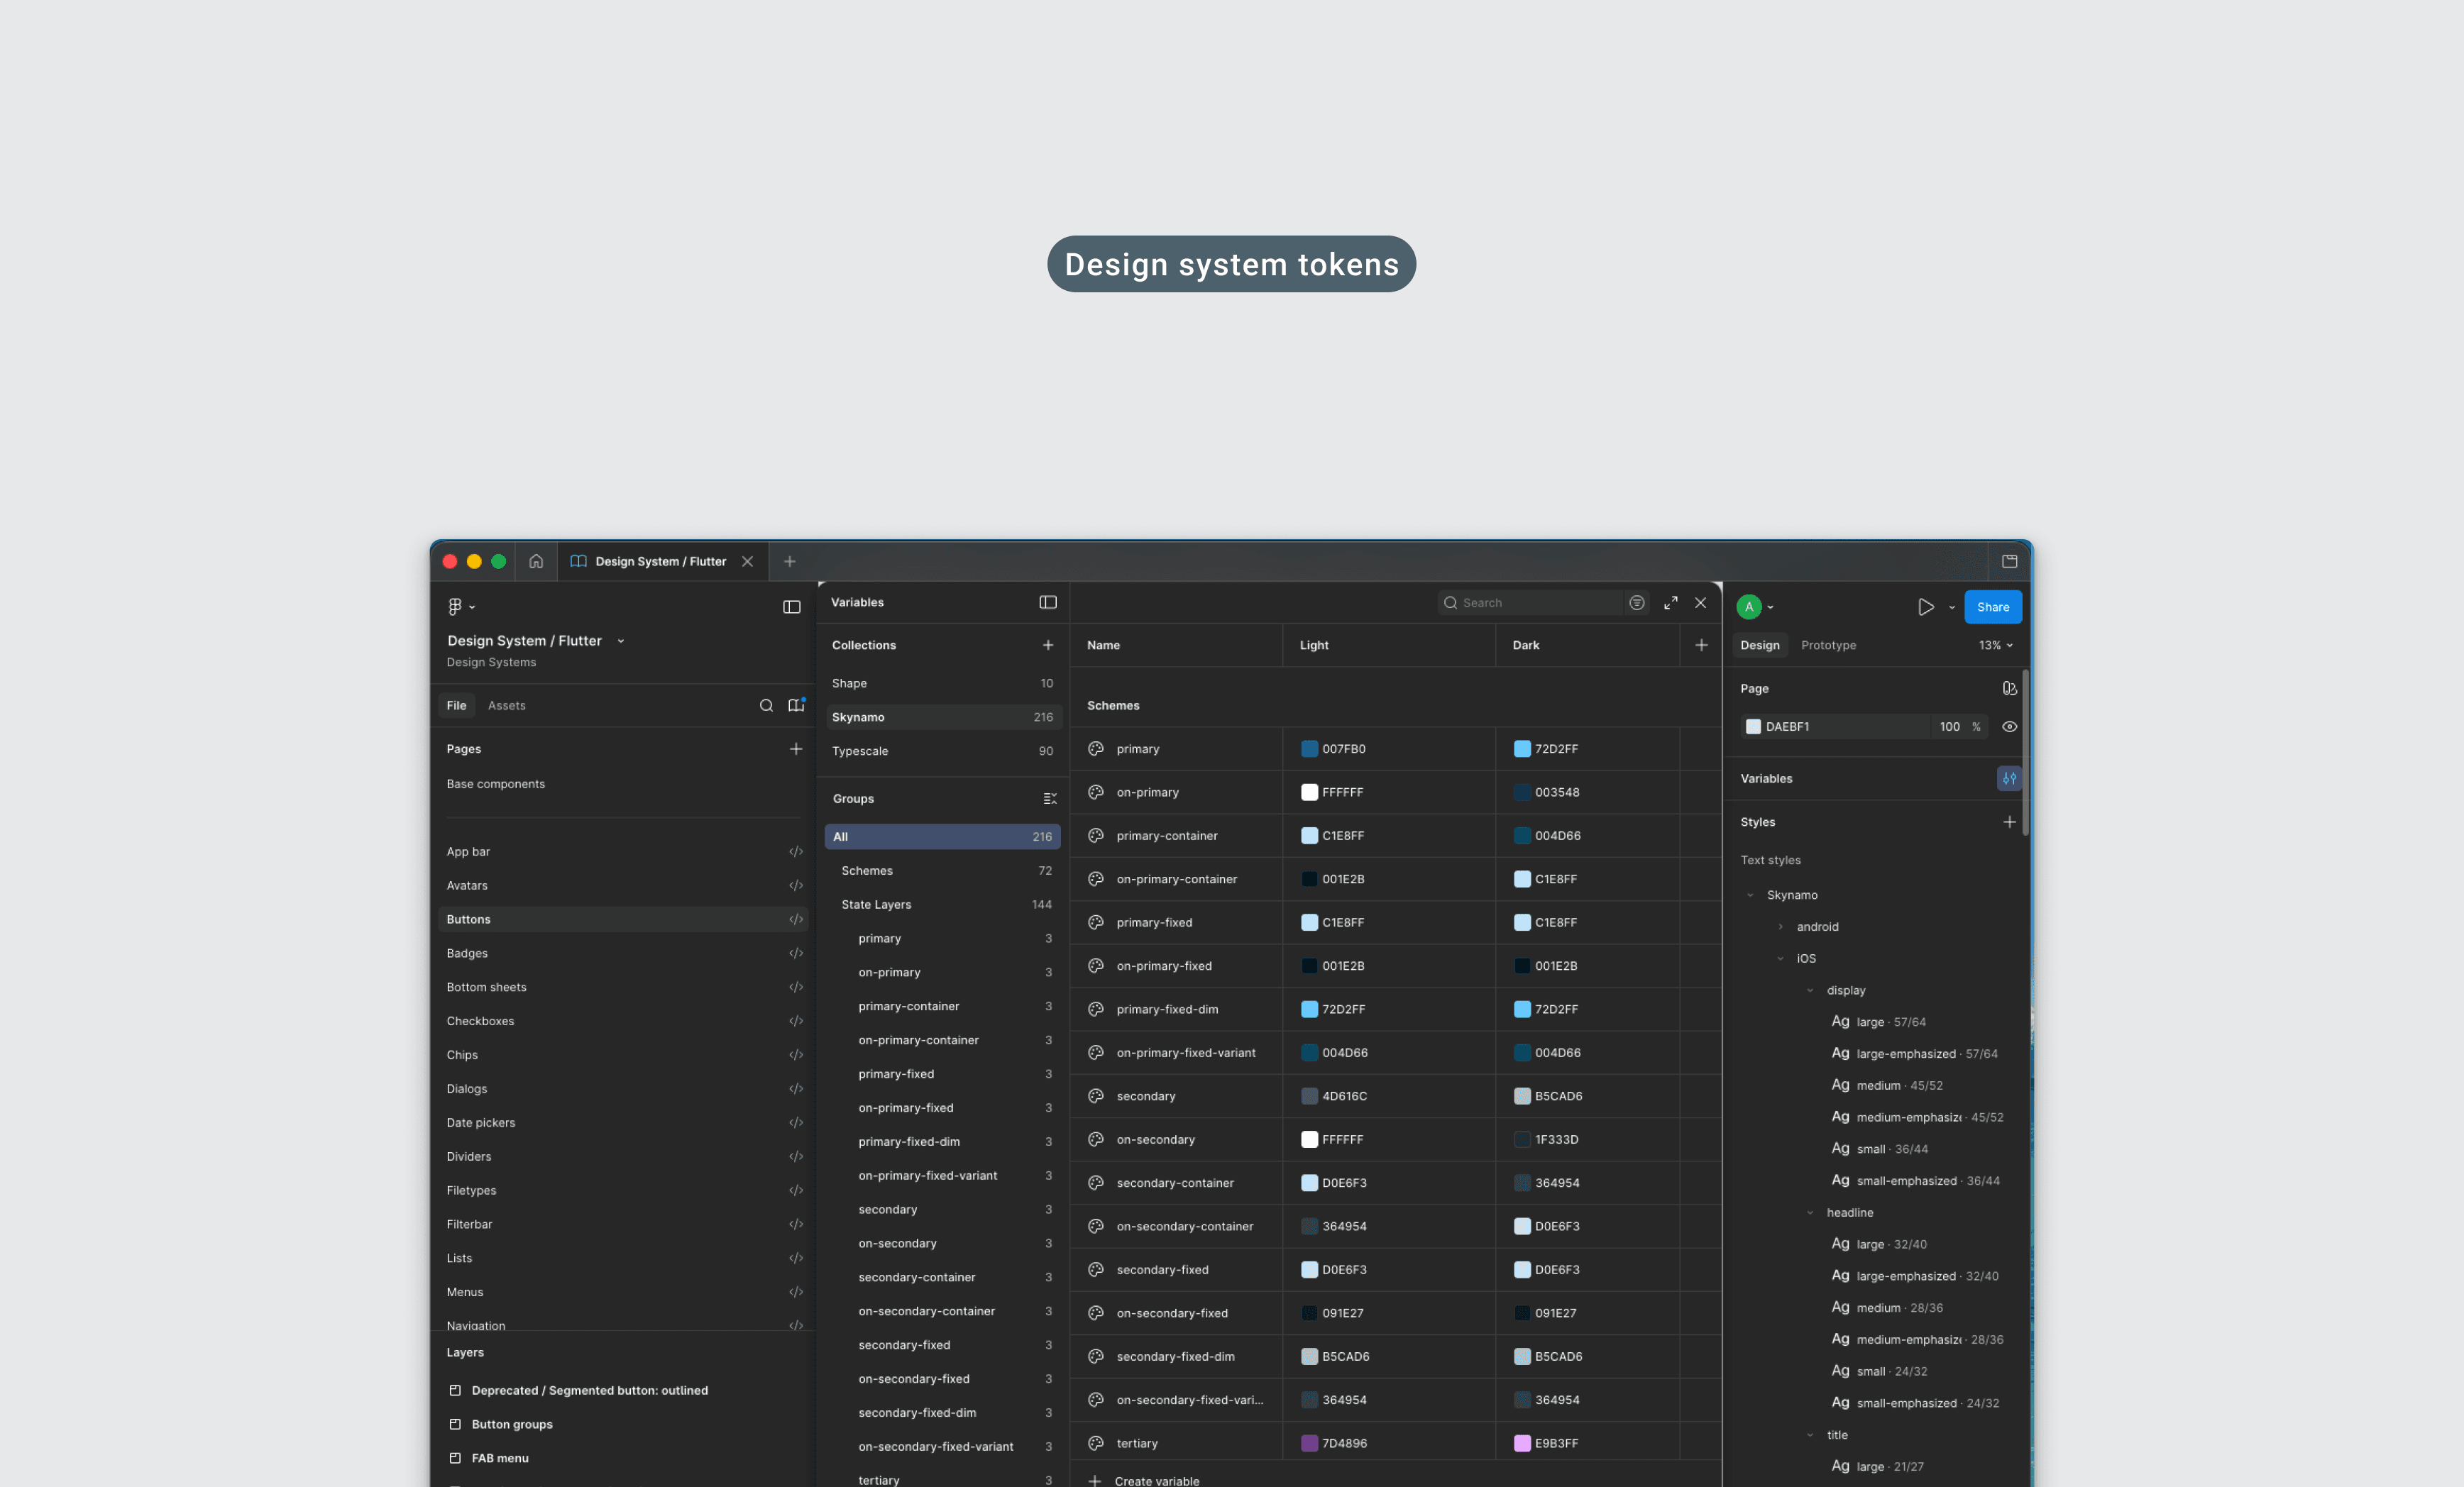The height and width of the screenshot is (1487, 2464).
Task: Select the Design tab
Action: tap(1759, 645)
